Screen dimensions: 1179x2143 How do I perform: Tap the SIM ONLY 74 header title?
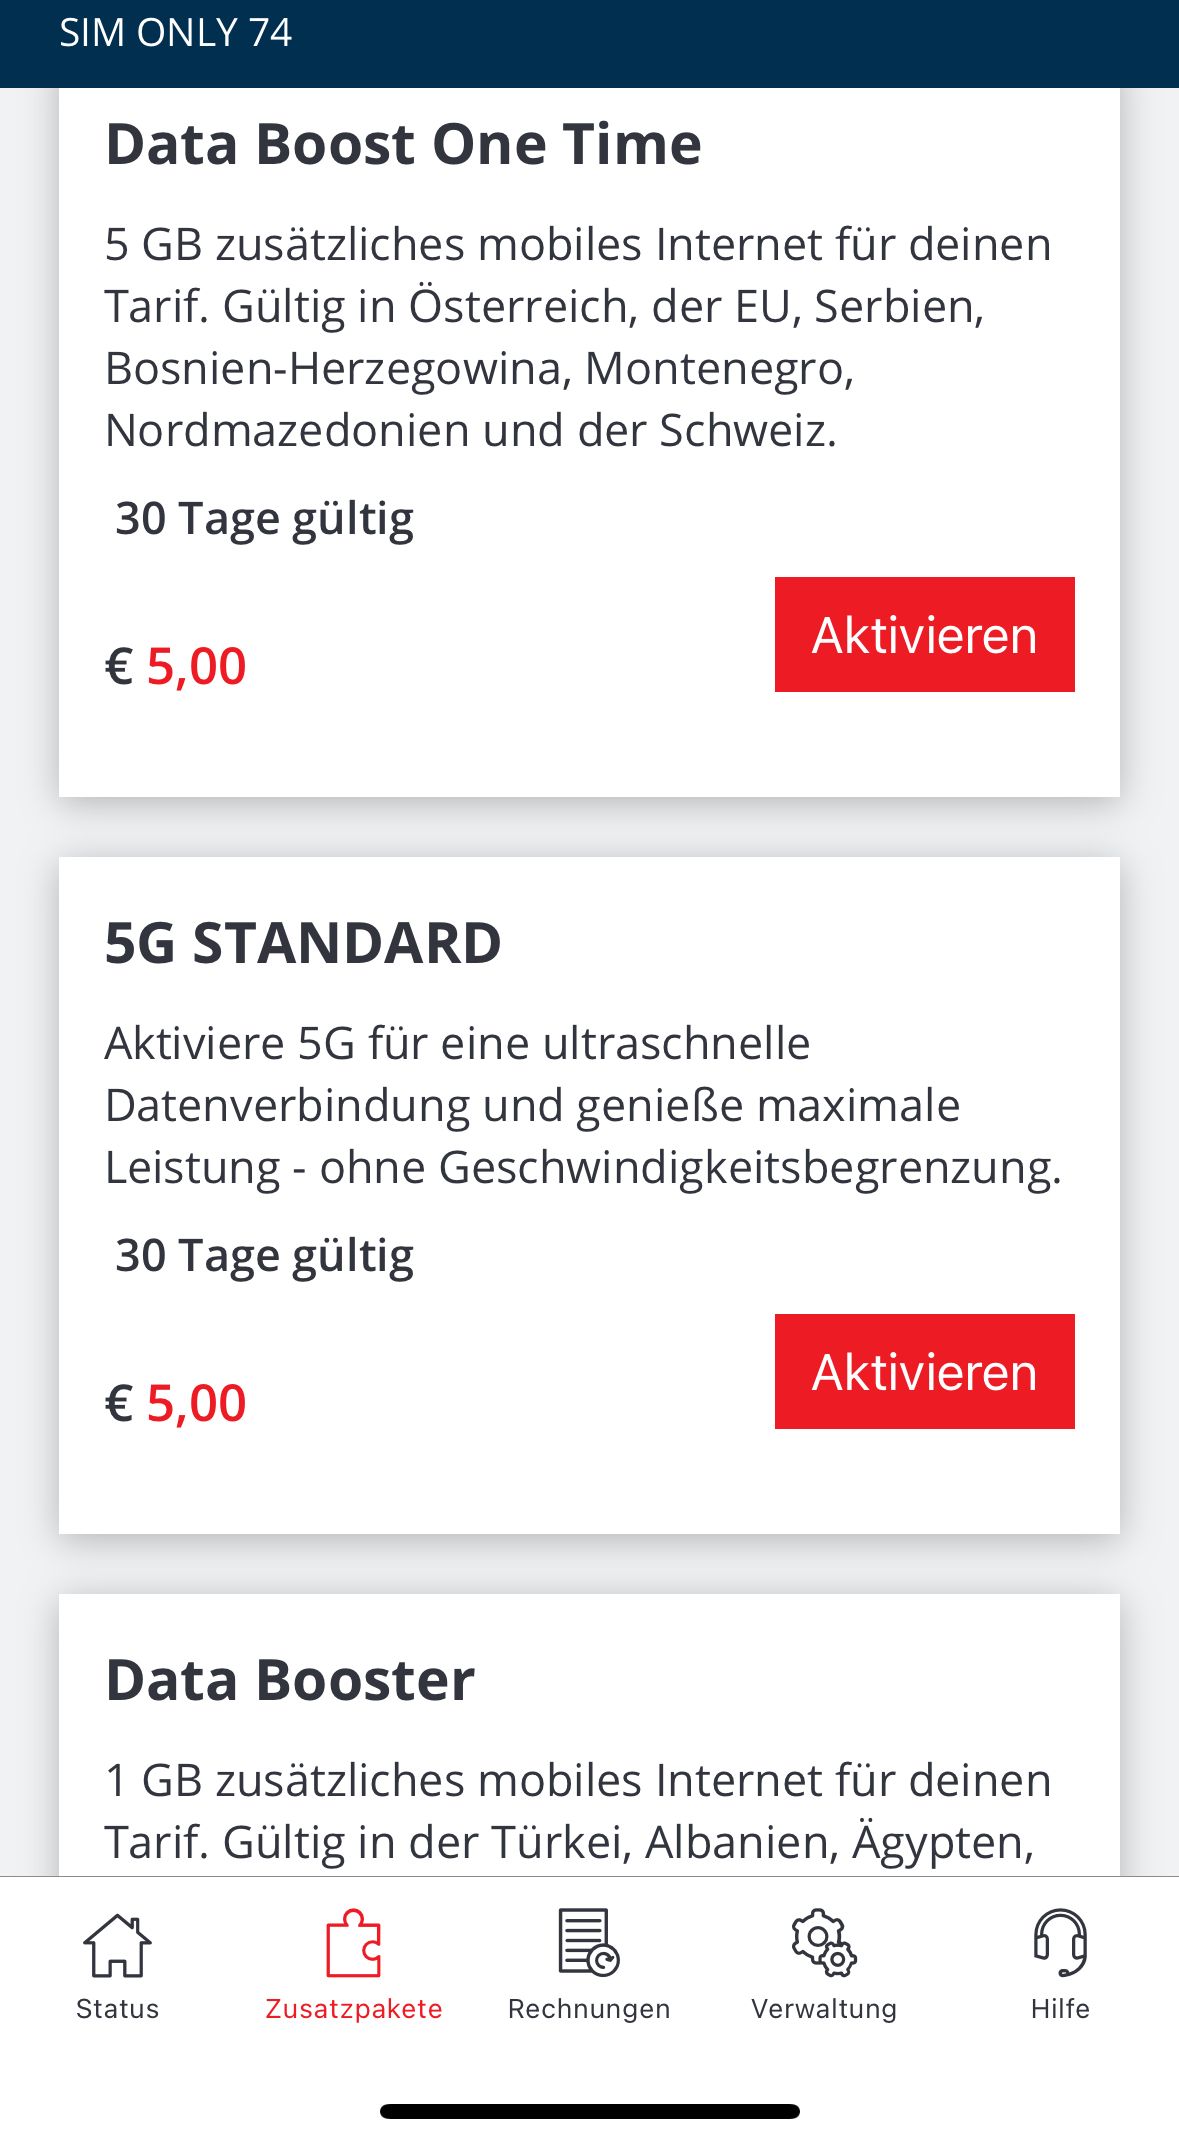pos(176,33)
